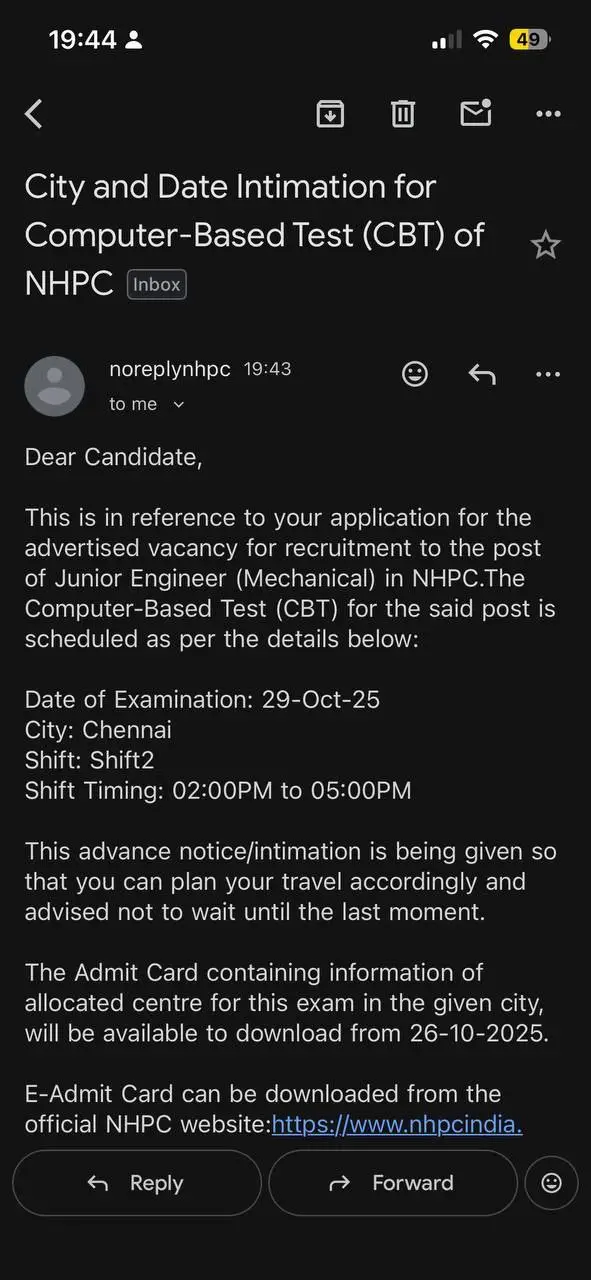591x1280 pixels.
Task: Add an emoji reaction to the message
Action: point(415,374)
